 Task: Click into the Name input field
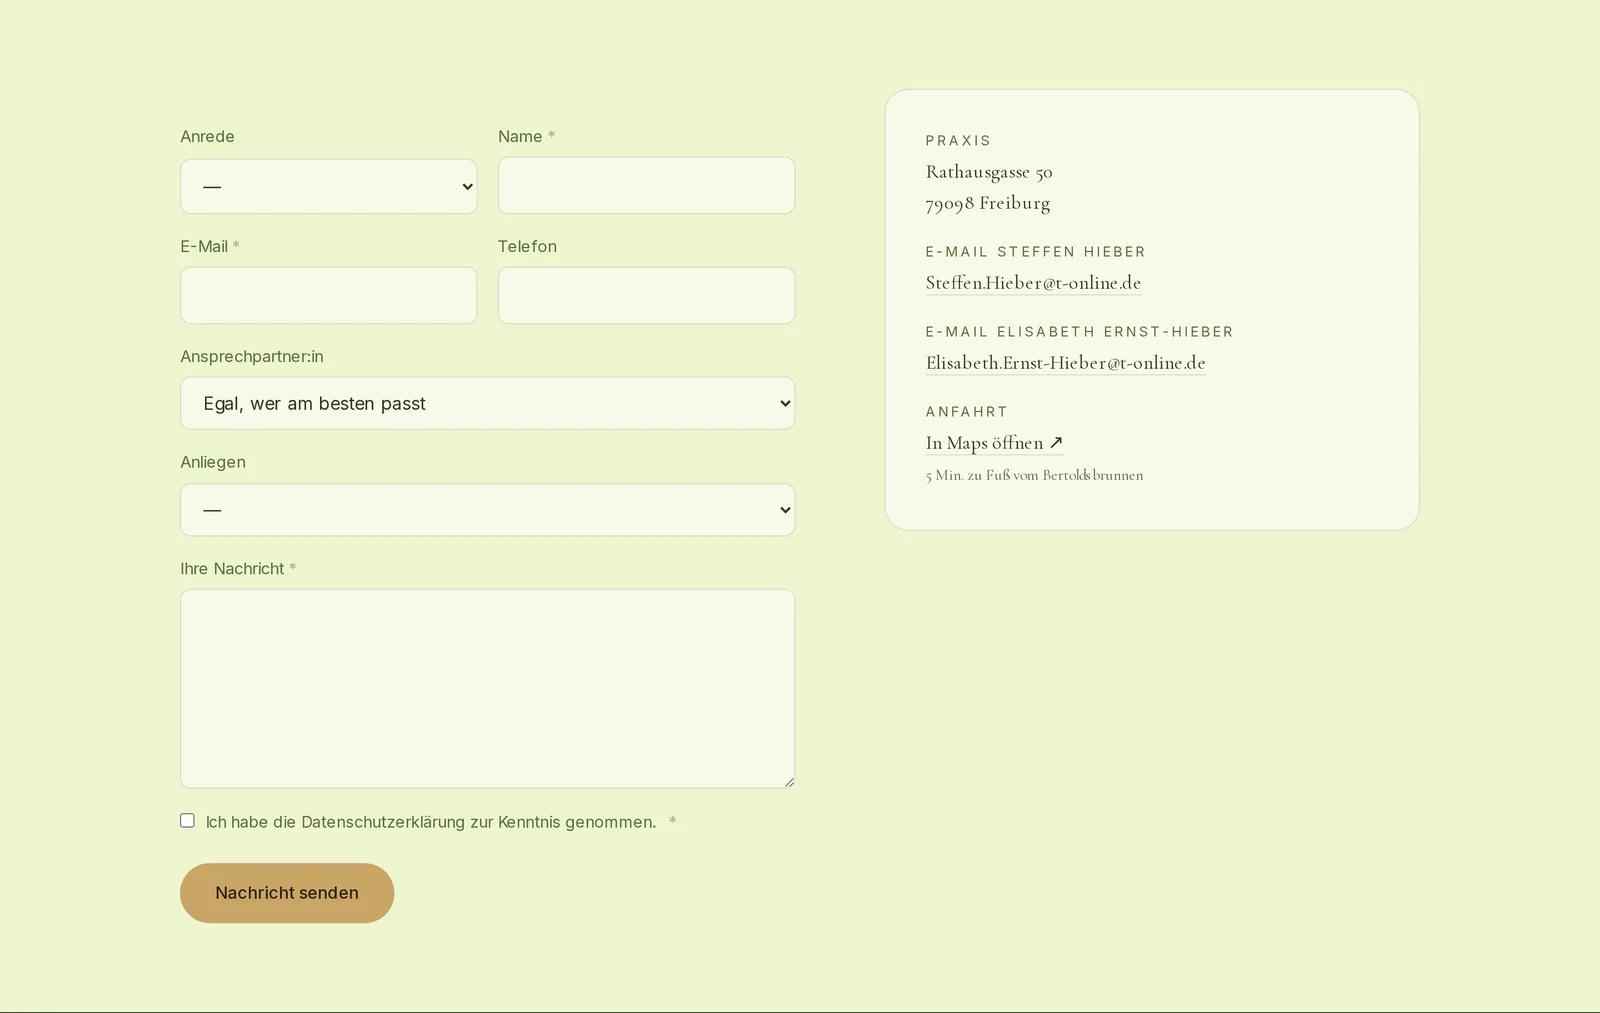646,185
